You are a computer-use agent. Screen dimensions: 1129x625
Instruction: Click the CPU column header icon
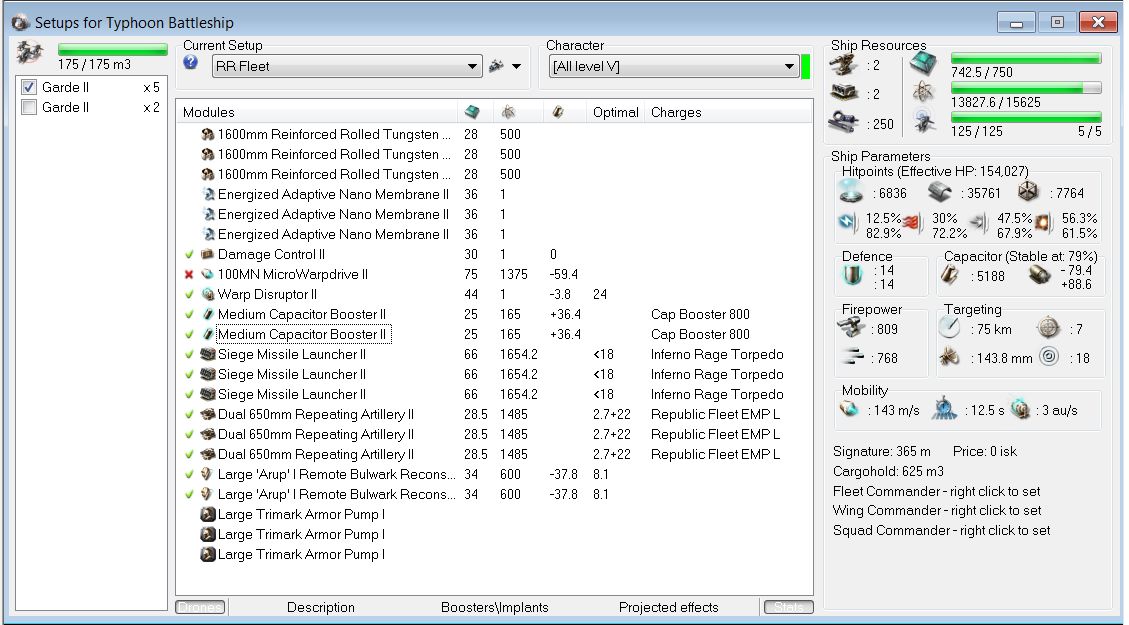[x=472, y=112]
